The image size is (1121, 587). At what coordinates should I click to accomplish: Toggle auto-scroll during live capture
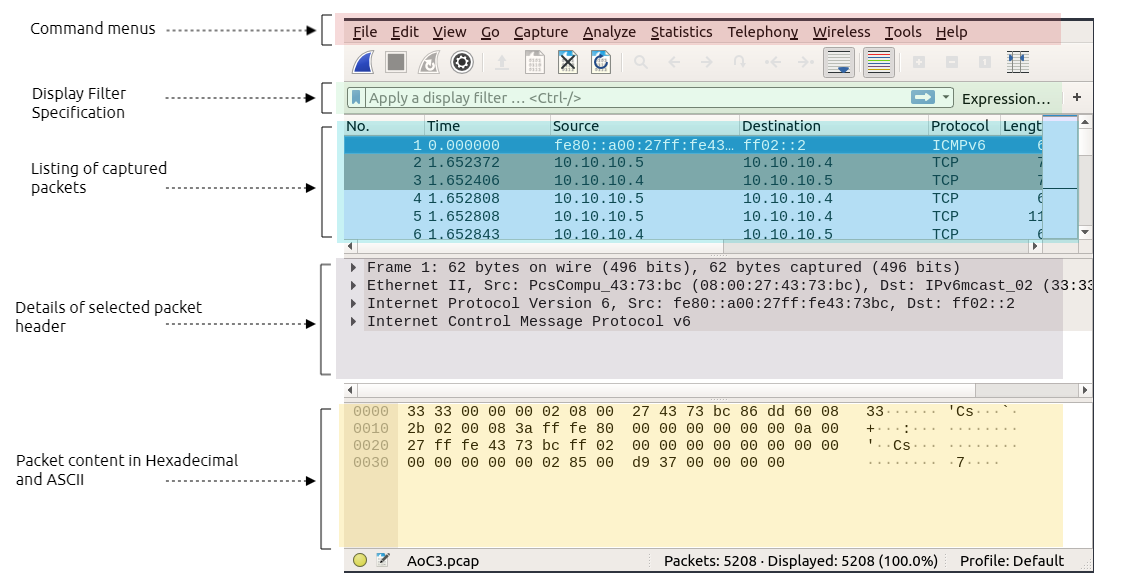point(840,63)
